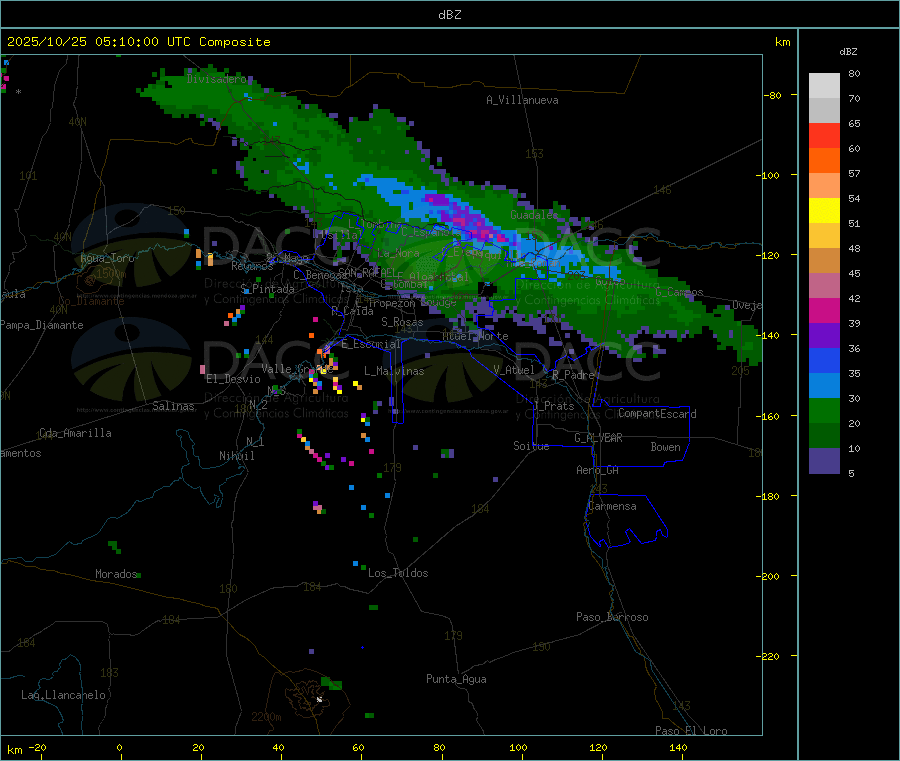Screen dimensions: 900x761
Task: Click the Cda_Amarilla map label
Action: point(75,433)
